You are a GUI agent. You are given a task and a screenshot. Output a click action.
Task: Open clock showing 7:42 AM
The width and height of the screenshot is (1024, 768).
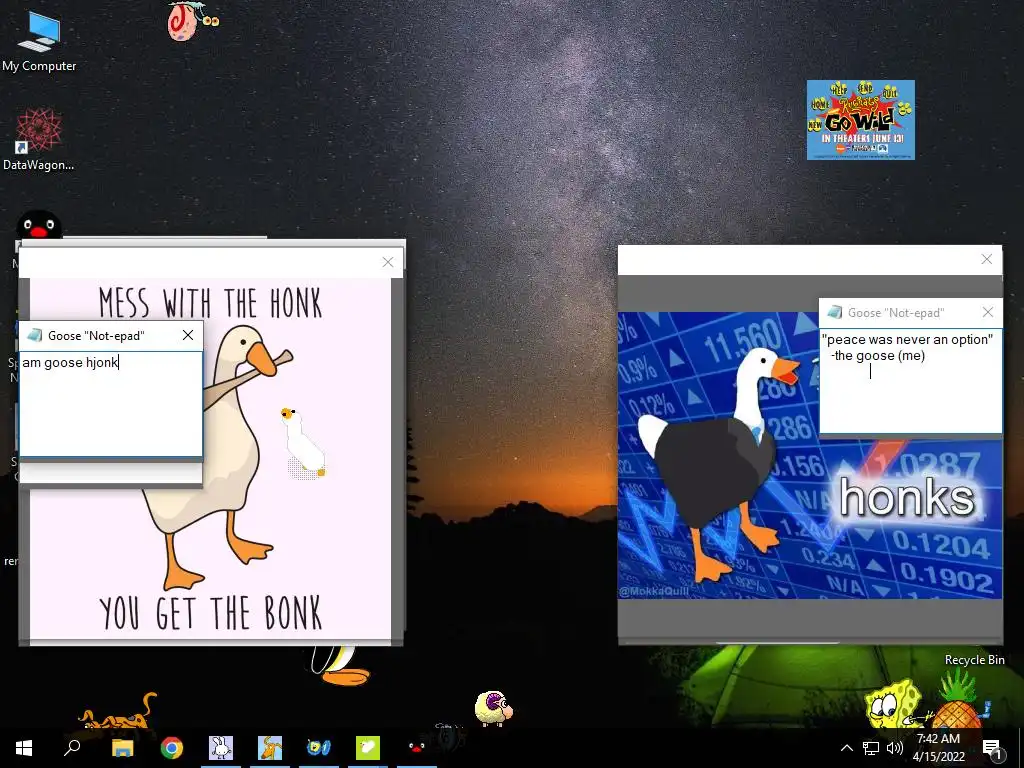[938, 748]
